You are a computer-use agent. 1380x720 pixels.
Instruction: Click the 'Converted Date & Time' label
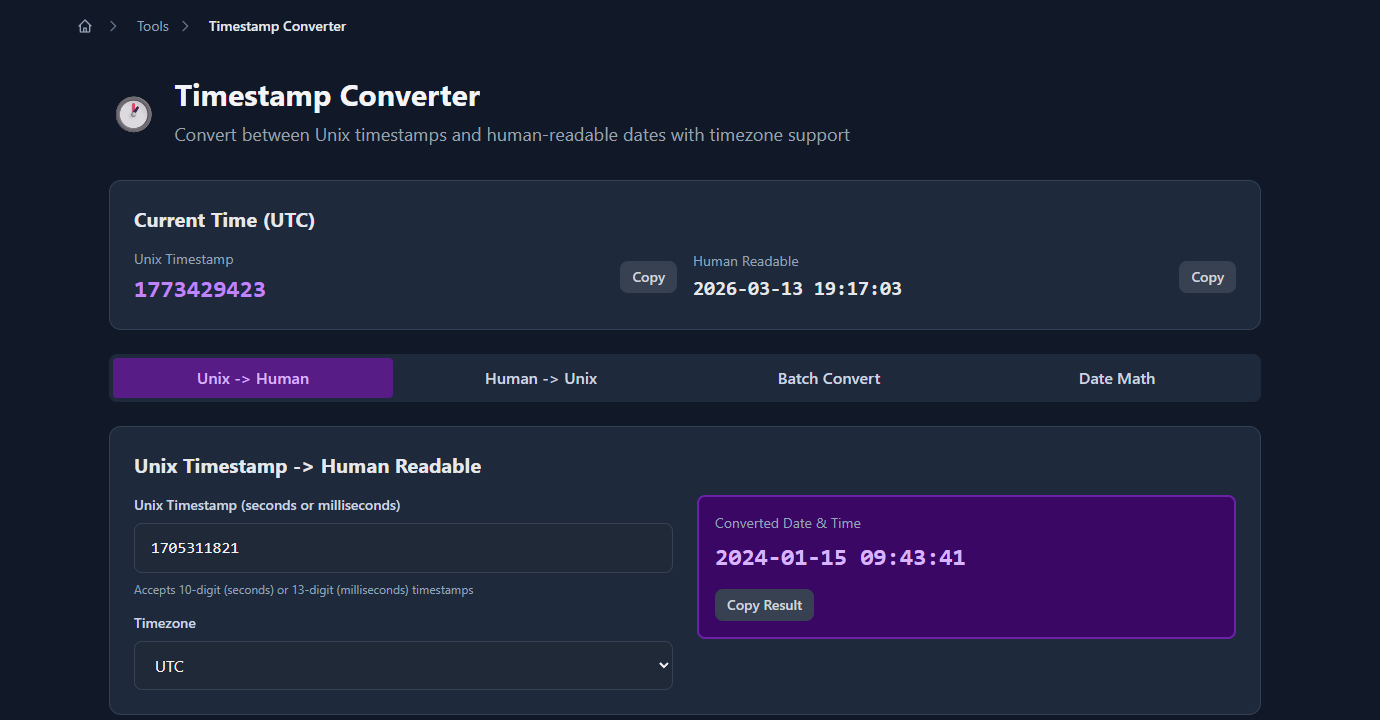[x=788, y=523]
